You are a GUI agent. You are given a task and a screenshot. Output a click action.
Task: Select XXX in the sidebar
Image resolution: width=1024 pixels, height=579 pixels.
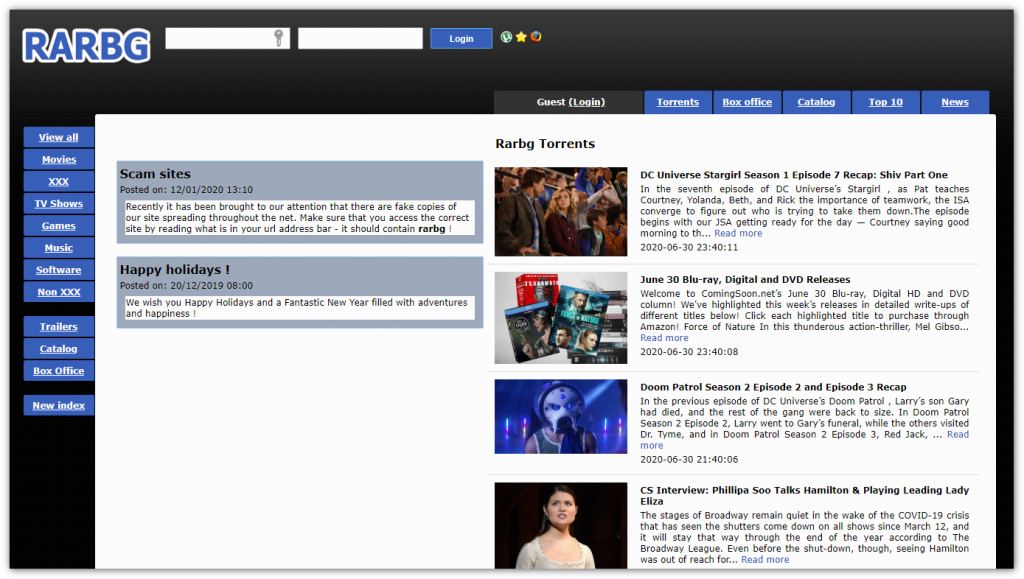coord(59,181)
